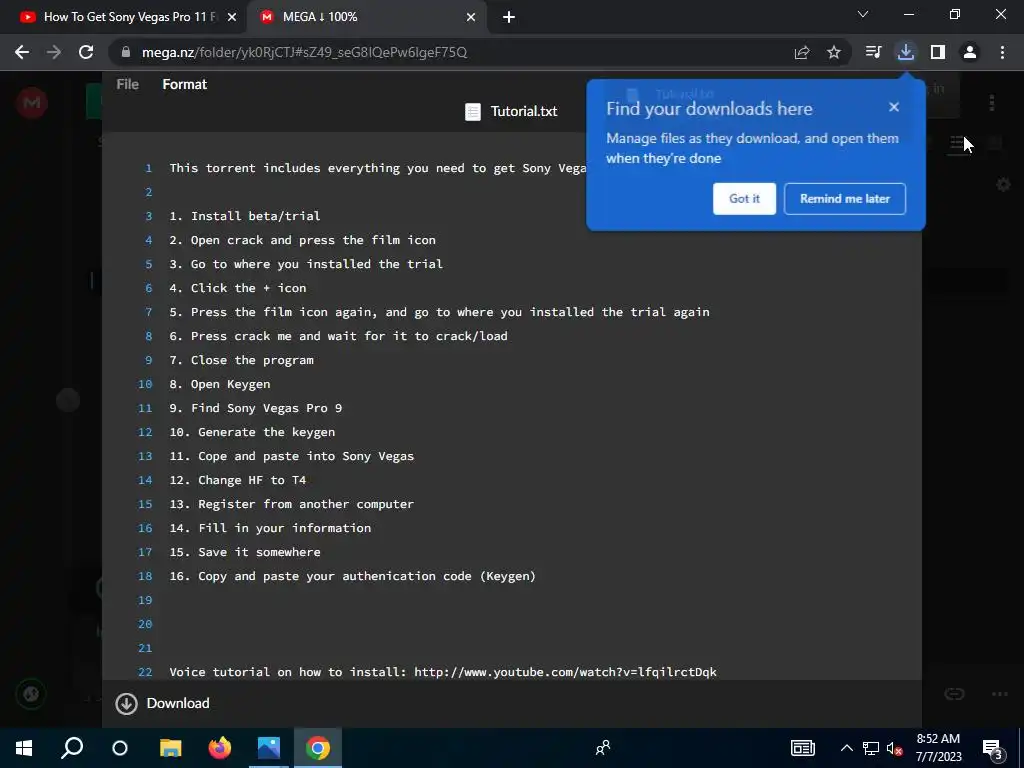The image size is (1024, 768).
Task: Open Cortana circle on taskbar
Action: [x=120, y=748]
